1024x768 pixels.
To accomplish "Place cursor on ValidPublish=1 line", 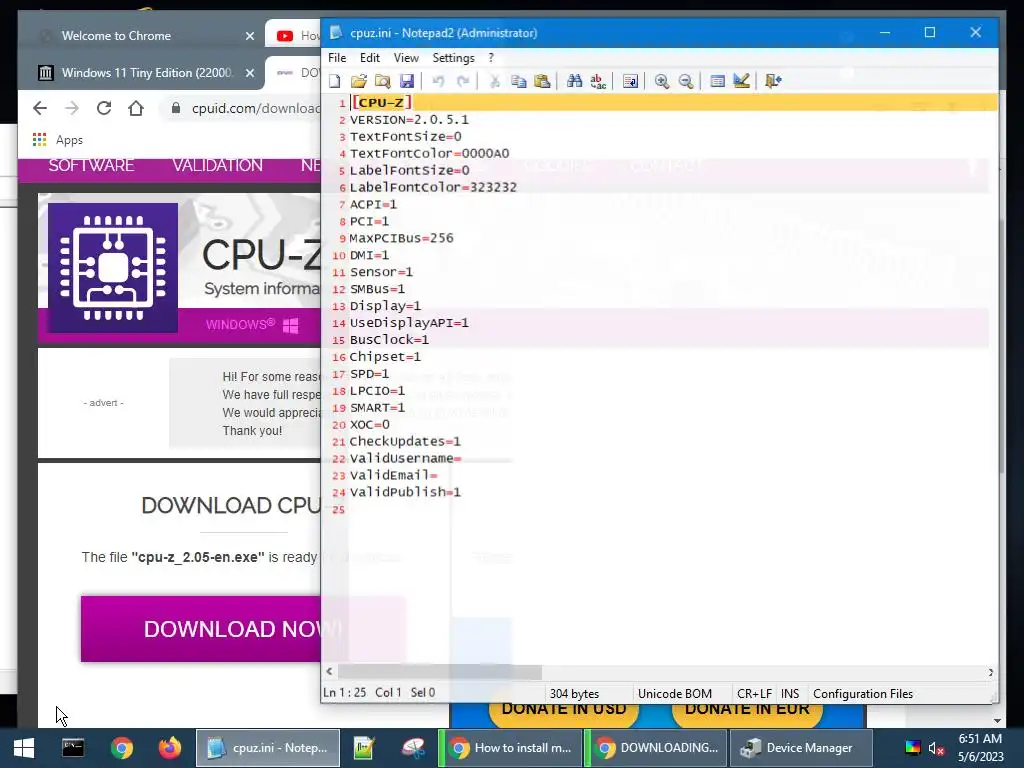I will [x=405, y=492].
